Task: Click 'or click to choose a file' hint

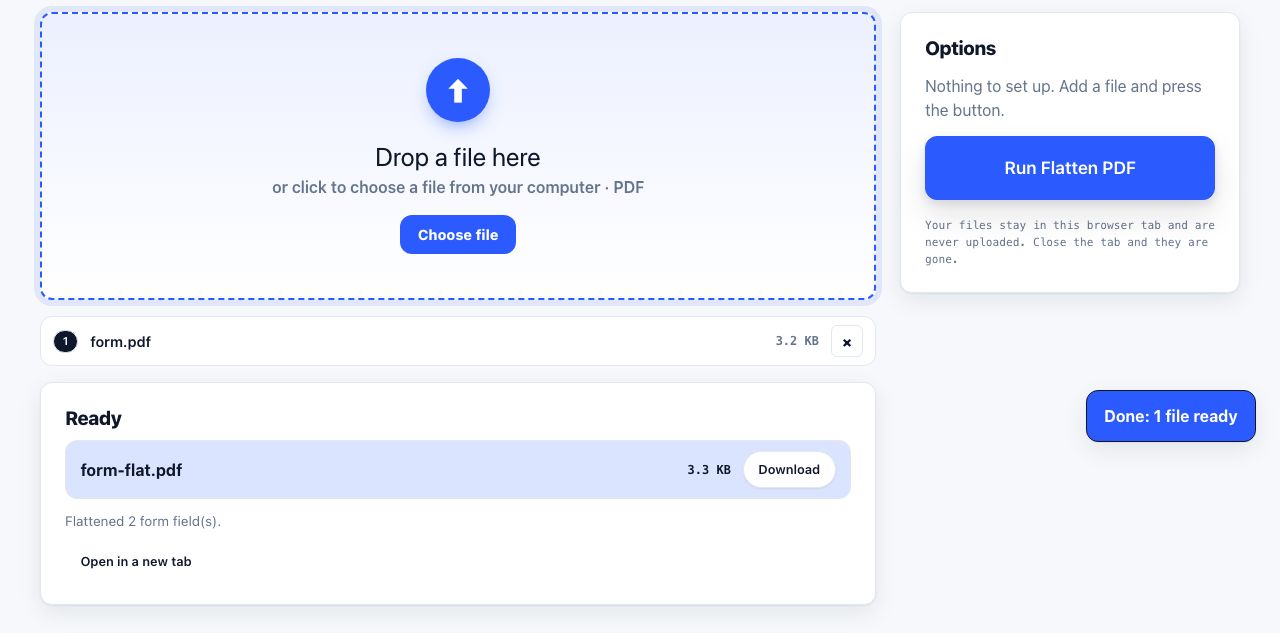Action: pyautogui.click(x=458, y=188)
